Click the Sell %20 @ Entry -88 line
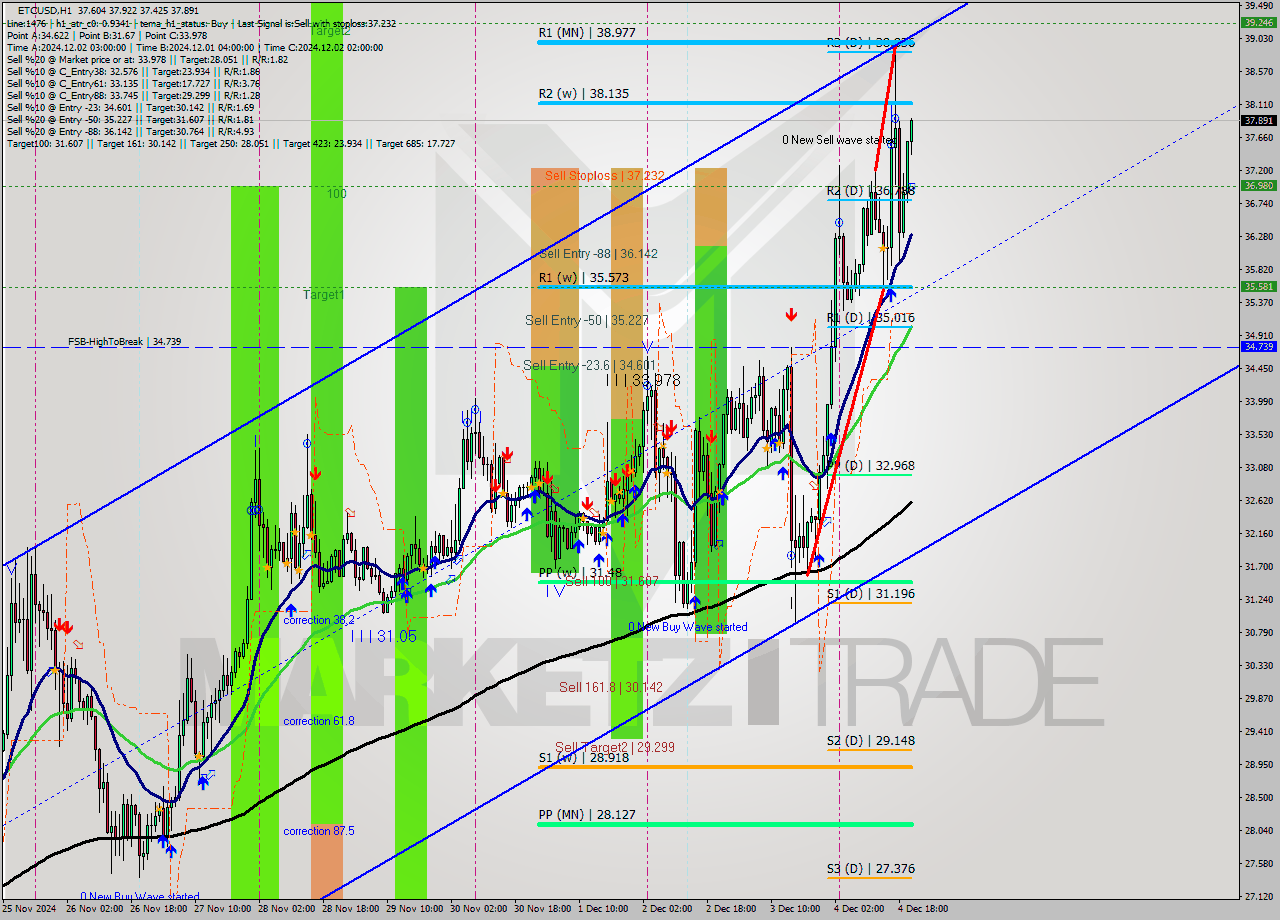This screenshot has height=920, width=1280. [x=130, y=132]
